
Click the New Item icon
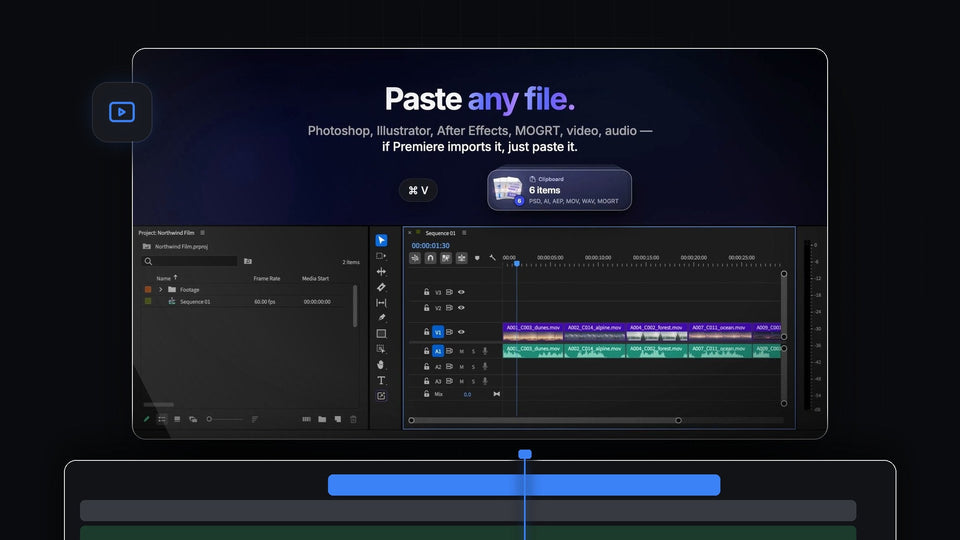point(338,419)
